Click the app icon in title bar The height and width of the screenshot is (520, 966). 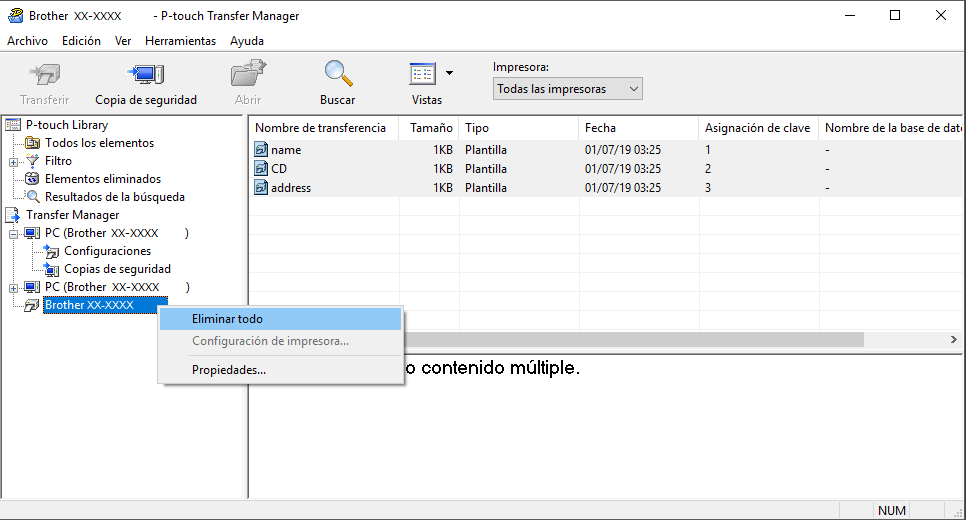[x=15, y=15]
